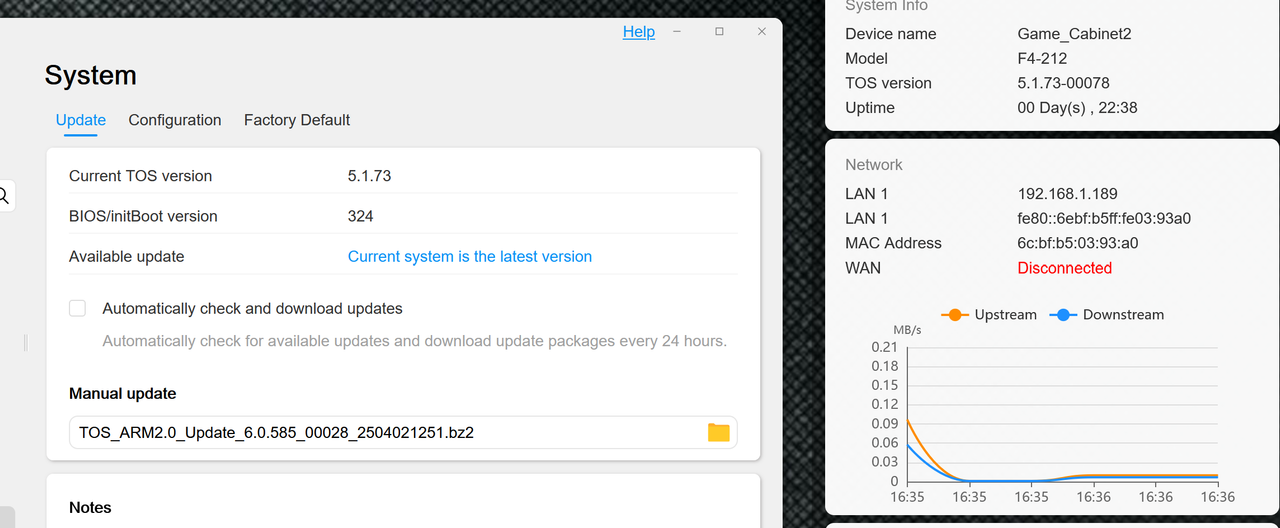Click the sidebar collapse handle on left edge
This screenshot has height=528, width=1280.
point(25,343)
